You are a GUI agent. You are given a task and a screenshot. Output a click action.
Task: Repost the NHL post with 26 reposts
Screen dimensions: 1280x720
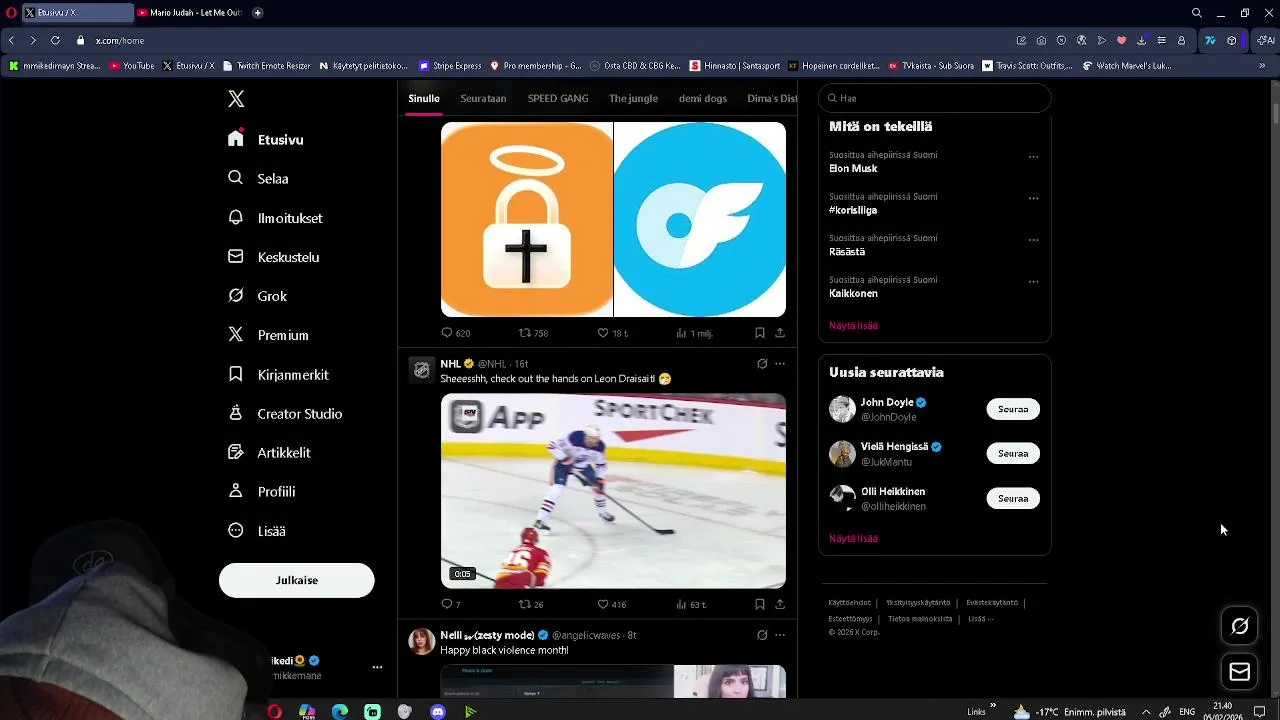531,604
